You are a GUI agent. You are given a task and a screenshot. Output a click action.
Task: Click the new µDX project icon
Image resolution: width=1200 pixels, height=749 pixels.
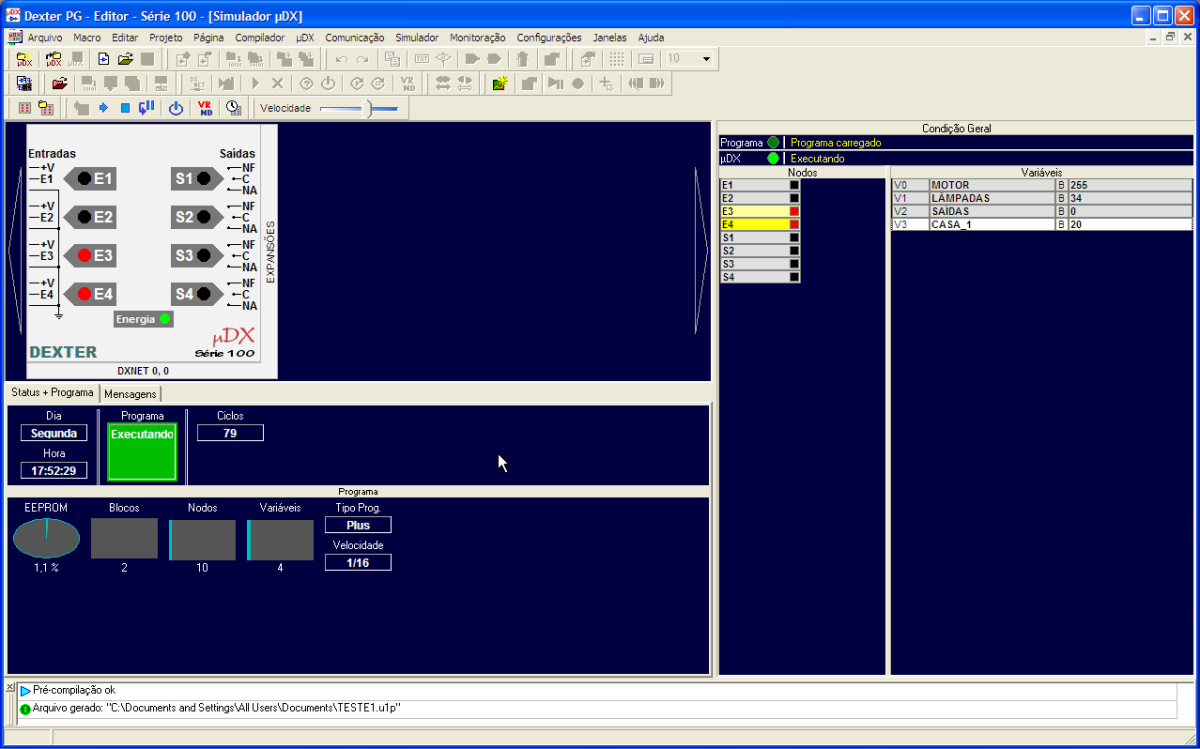[24, 59]
